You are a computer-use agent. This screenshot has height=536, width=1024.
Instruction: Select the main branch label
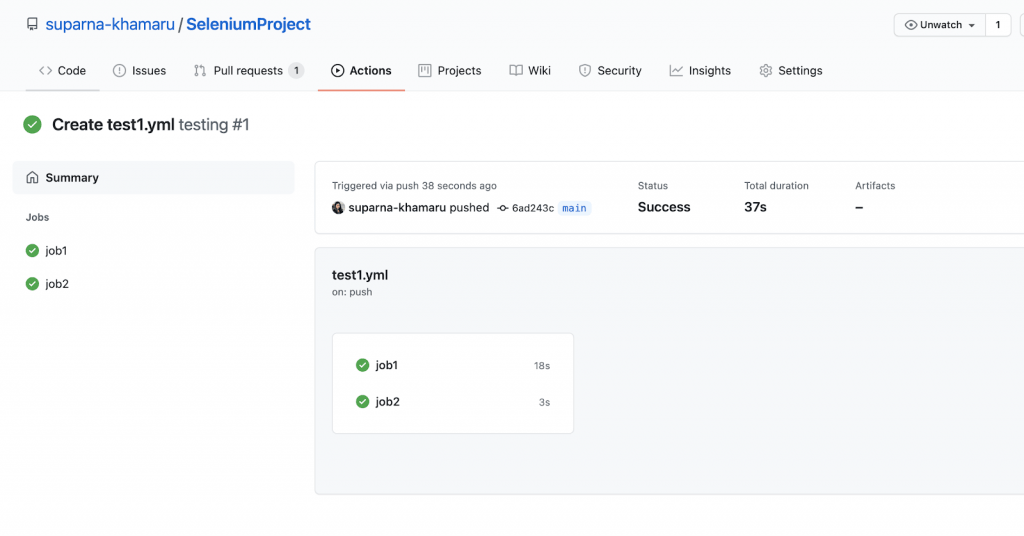click(574, 208)
